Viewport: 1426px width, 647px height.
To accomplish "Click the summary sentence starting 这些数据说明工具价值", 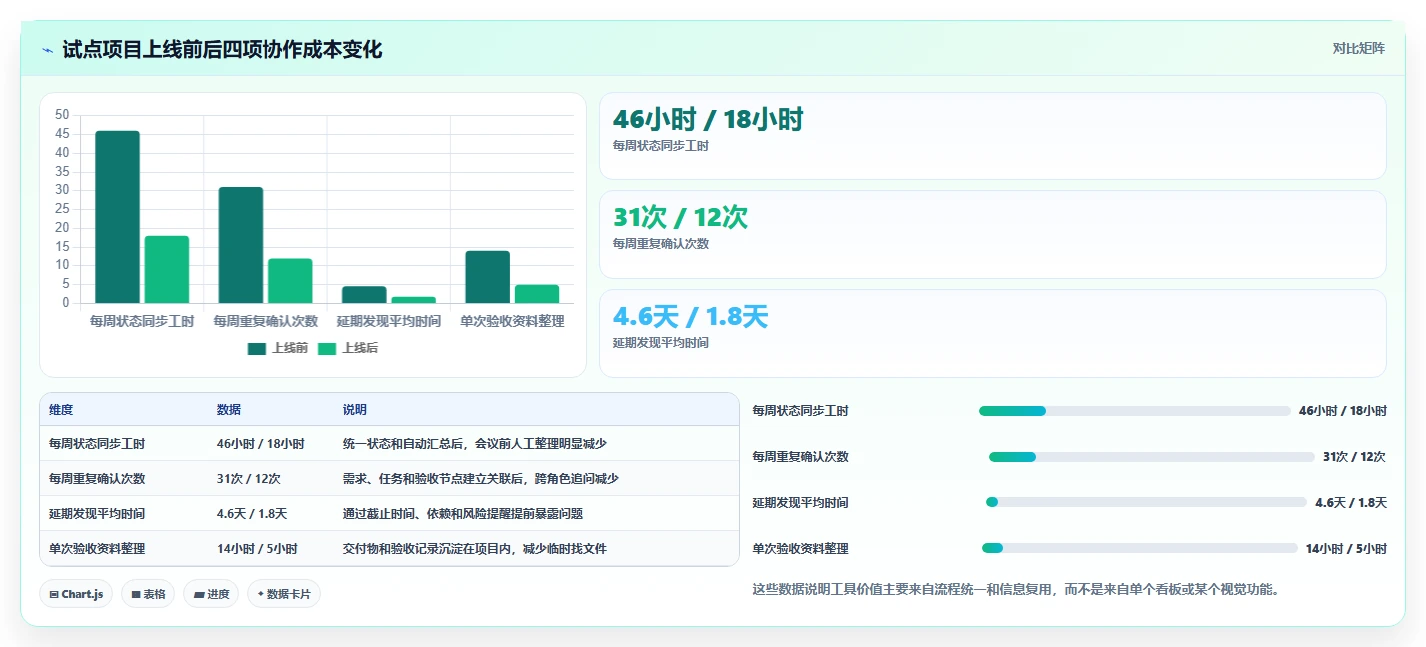I will pyautogui.click(x=1016, y=590).
